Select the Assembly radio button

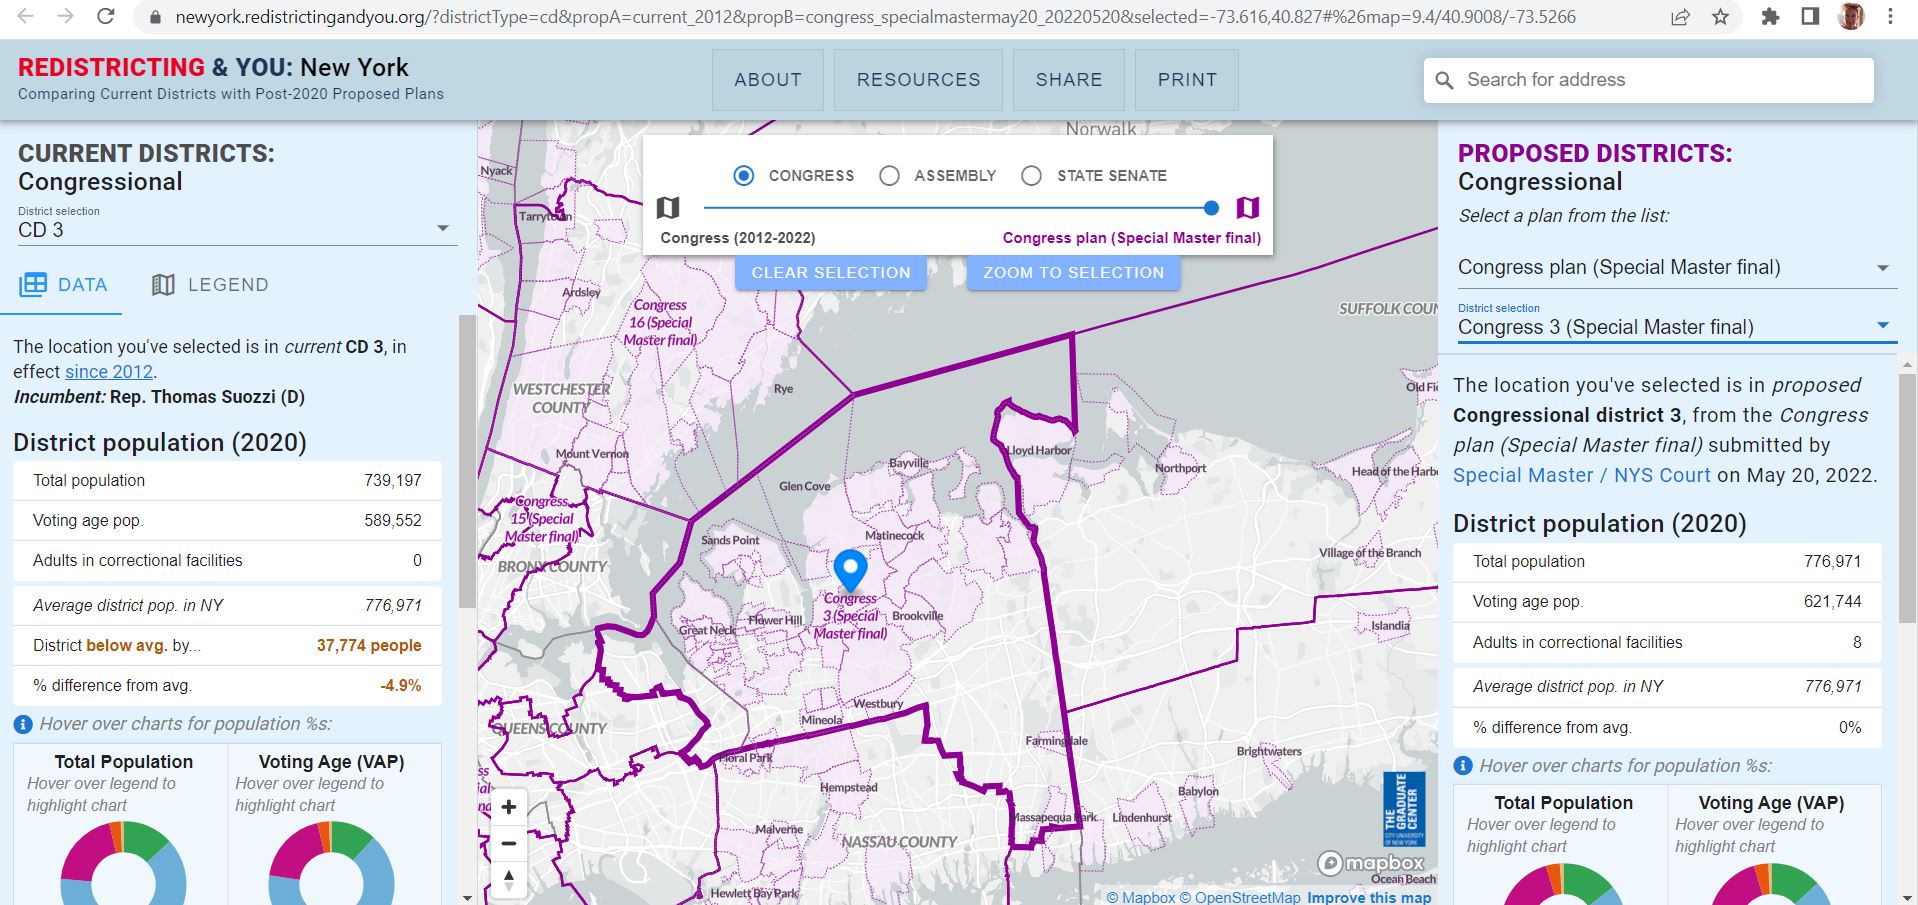(889, 176)
